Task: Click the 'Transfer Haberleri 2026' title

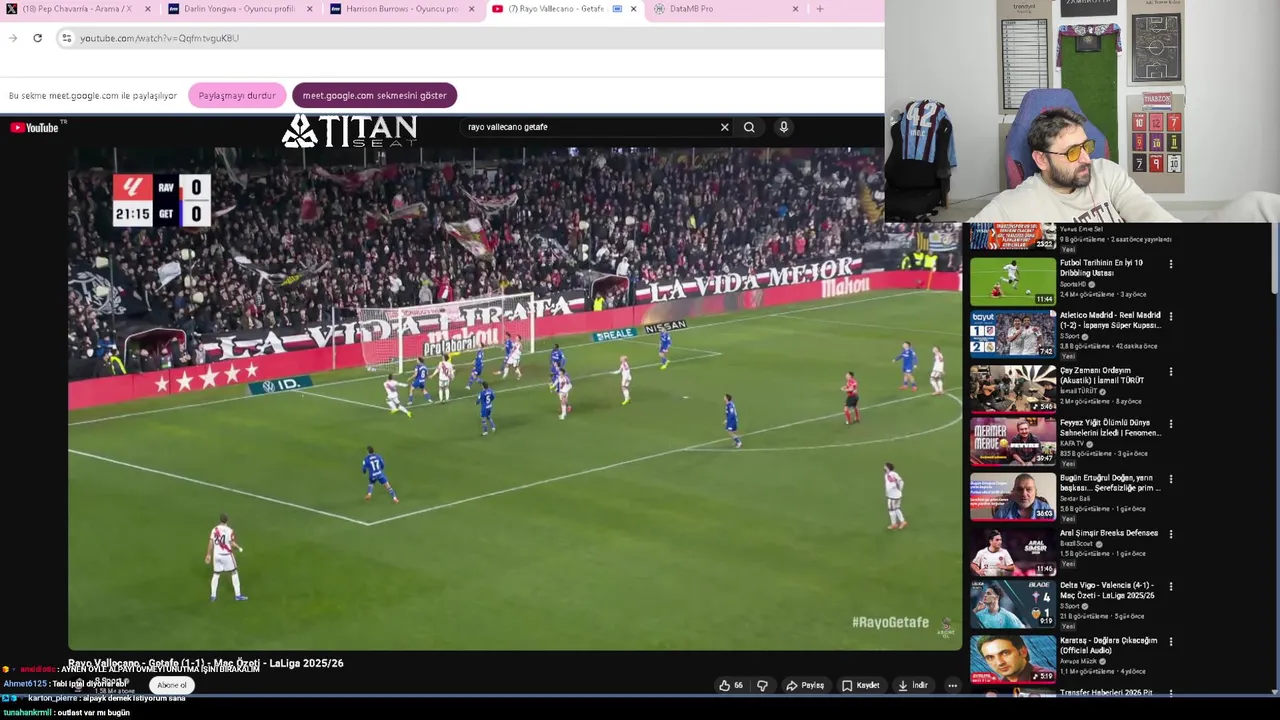Action: (1106, 692)
